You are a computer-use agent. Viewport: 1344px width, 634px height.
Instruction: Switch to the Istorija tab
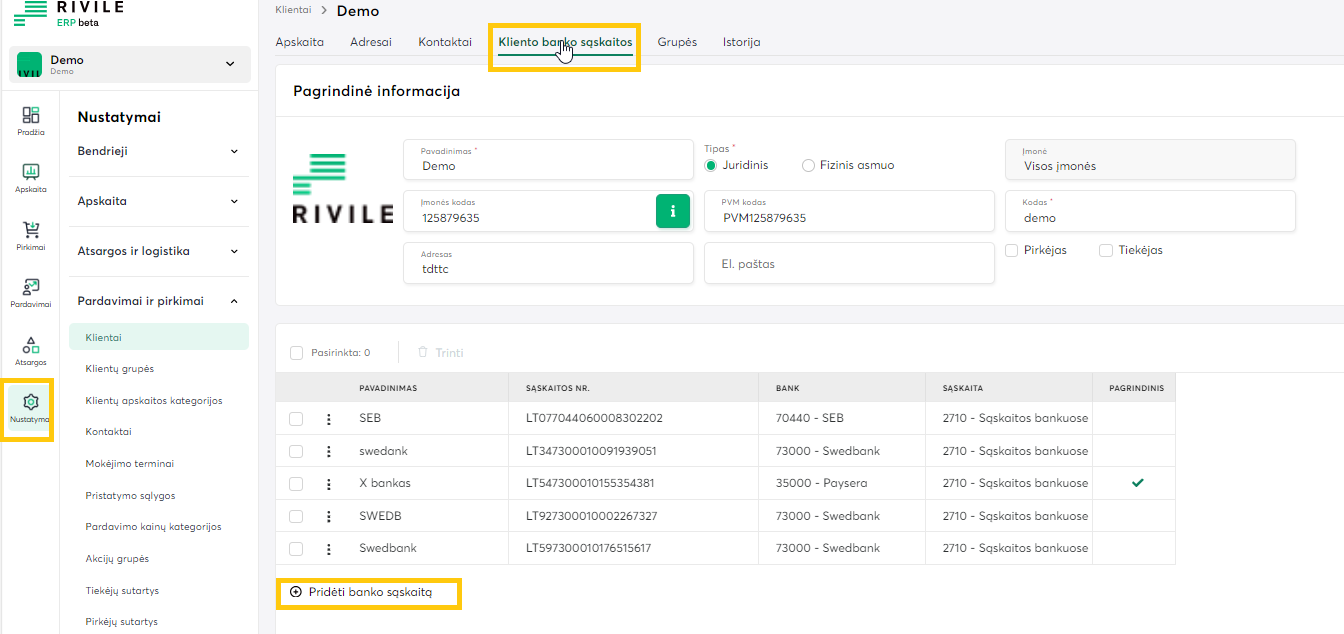tap(741, 42)
